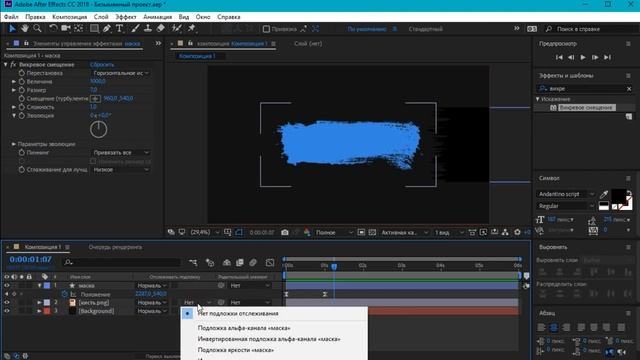640x360 pixels.
Task: Select the Brush tool
Action: pos(135,29)
